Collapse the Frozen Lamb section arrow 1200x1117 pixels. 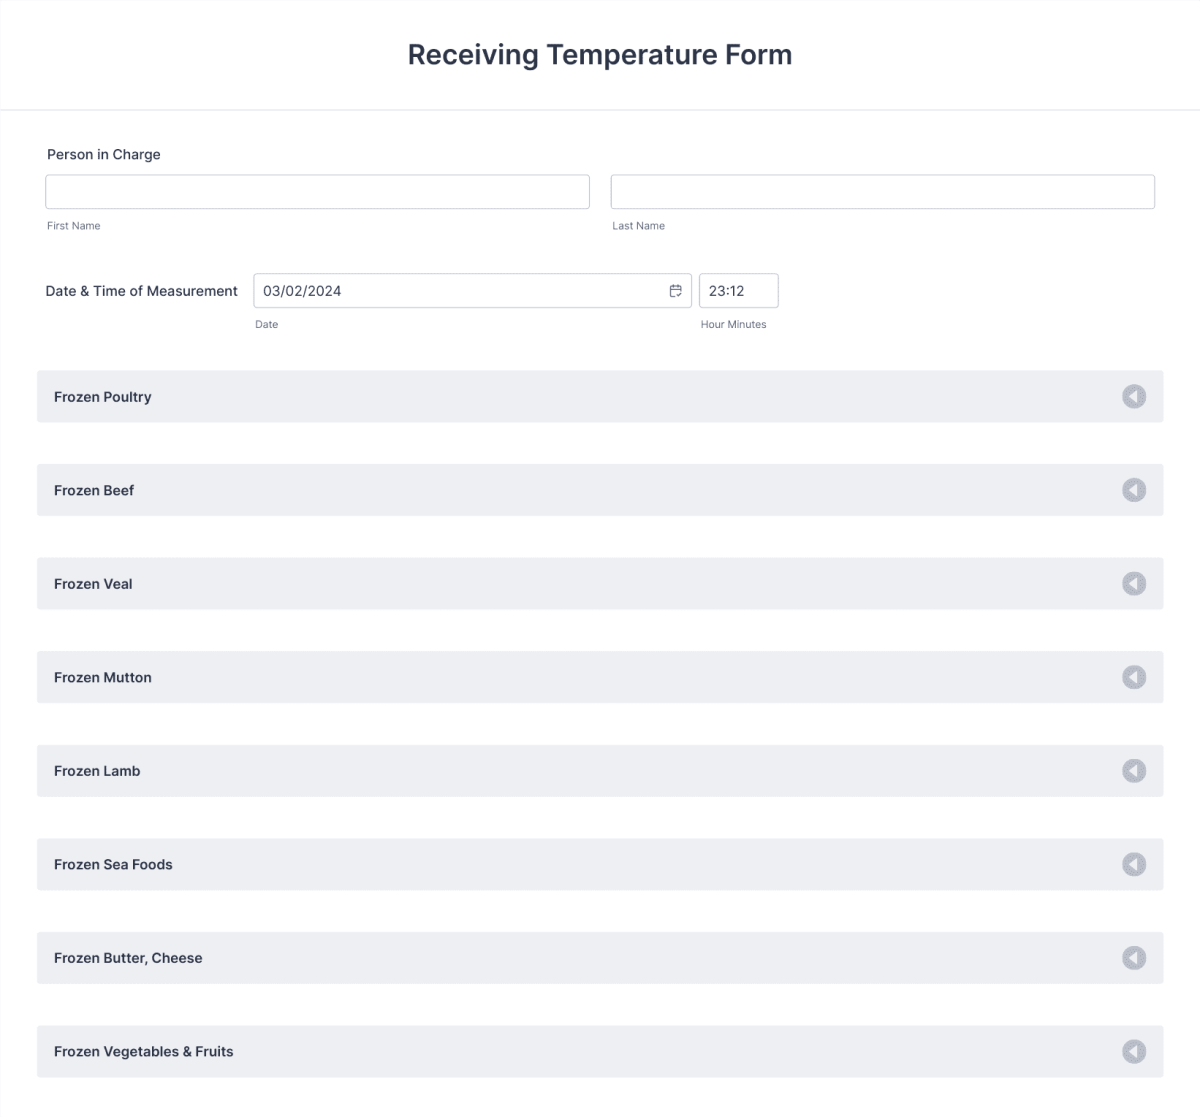pos(1134,771)
